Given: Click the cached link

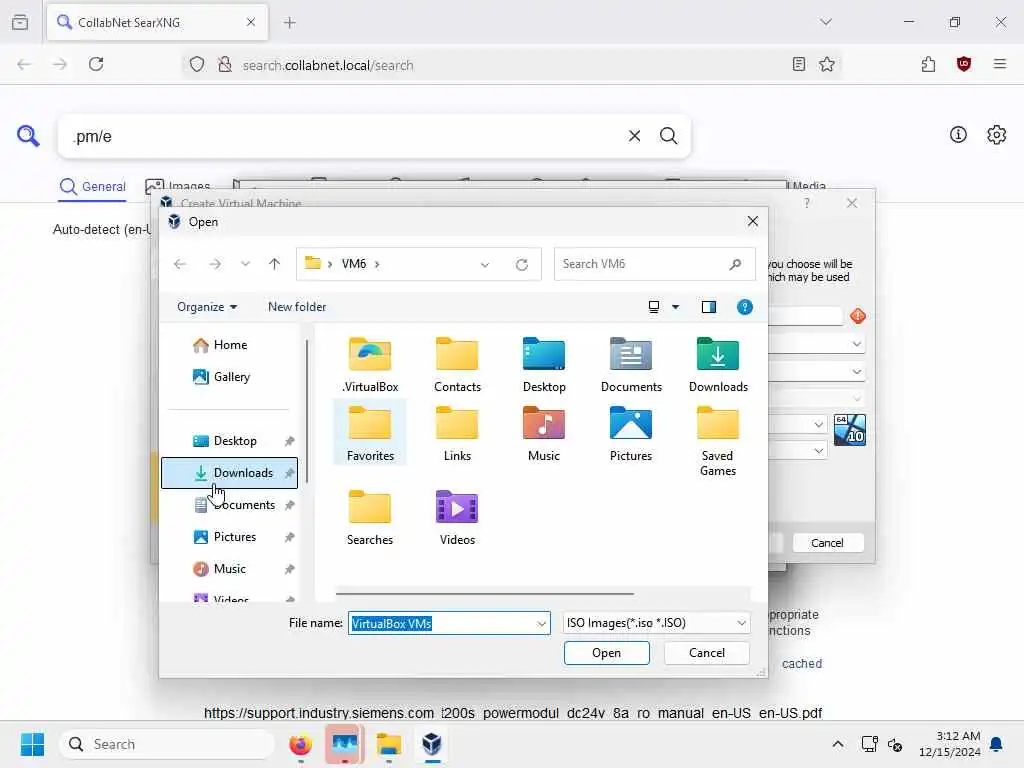Looking at the screenshot, I should click(x=802, y=664).
